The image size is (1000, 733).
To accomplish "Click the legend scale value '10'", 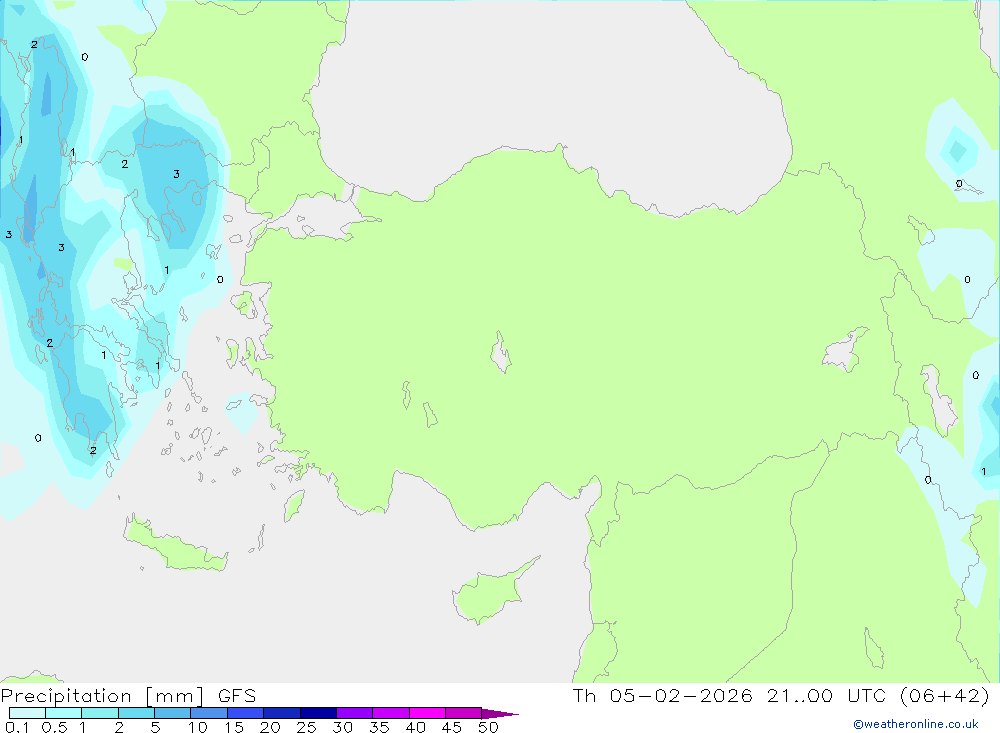I will coord(198,727).
